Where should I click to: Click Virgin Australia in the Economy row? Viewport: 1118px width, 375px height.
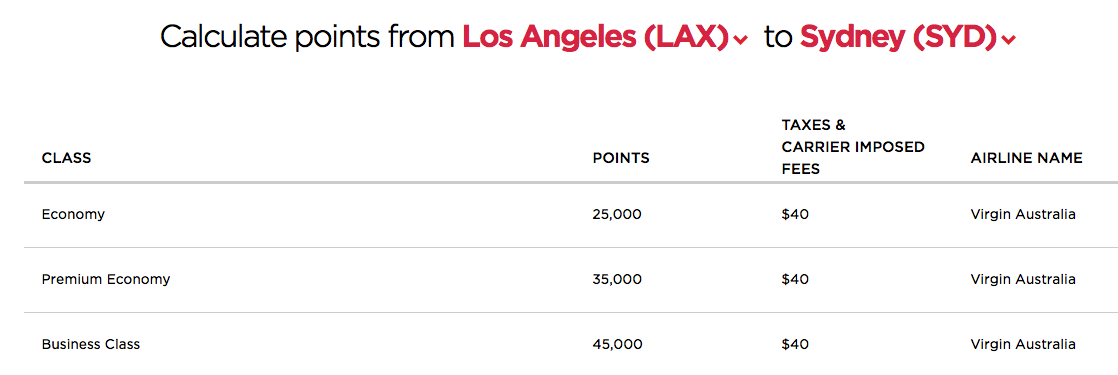(x=1022, y=215)
